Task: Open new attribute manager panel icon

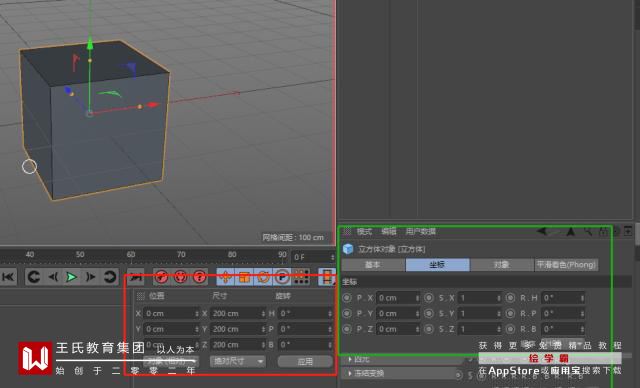Action: pyautogui.click(x=628, y=231)
